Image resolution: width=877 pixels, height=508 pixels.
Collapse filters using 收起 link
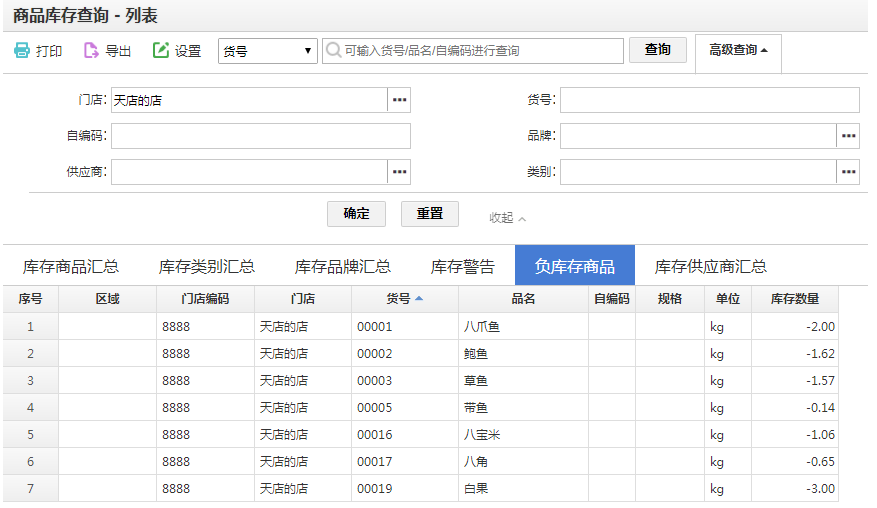507,217
